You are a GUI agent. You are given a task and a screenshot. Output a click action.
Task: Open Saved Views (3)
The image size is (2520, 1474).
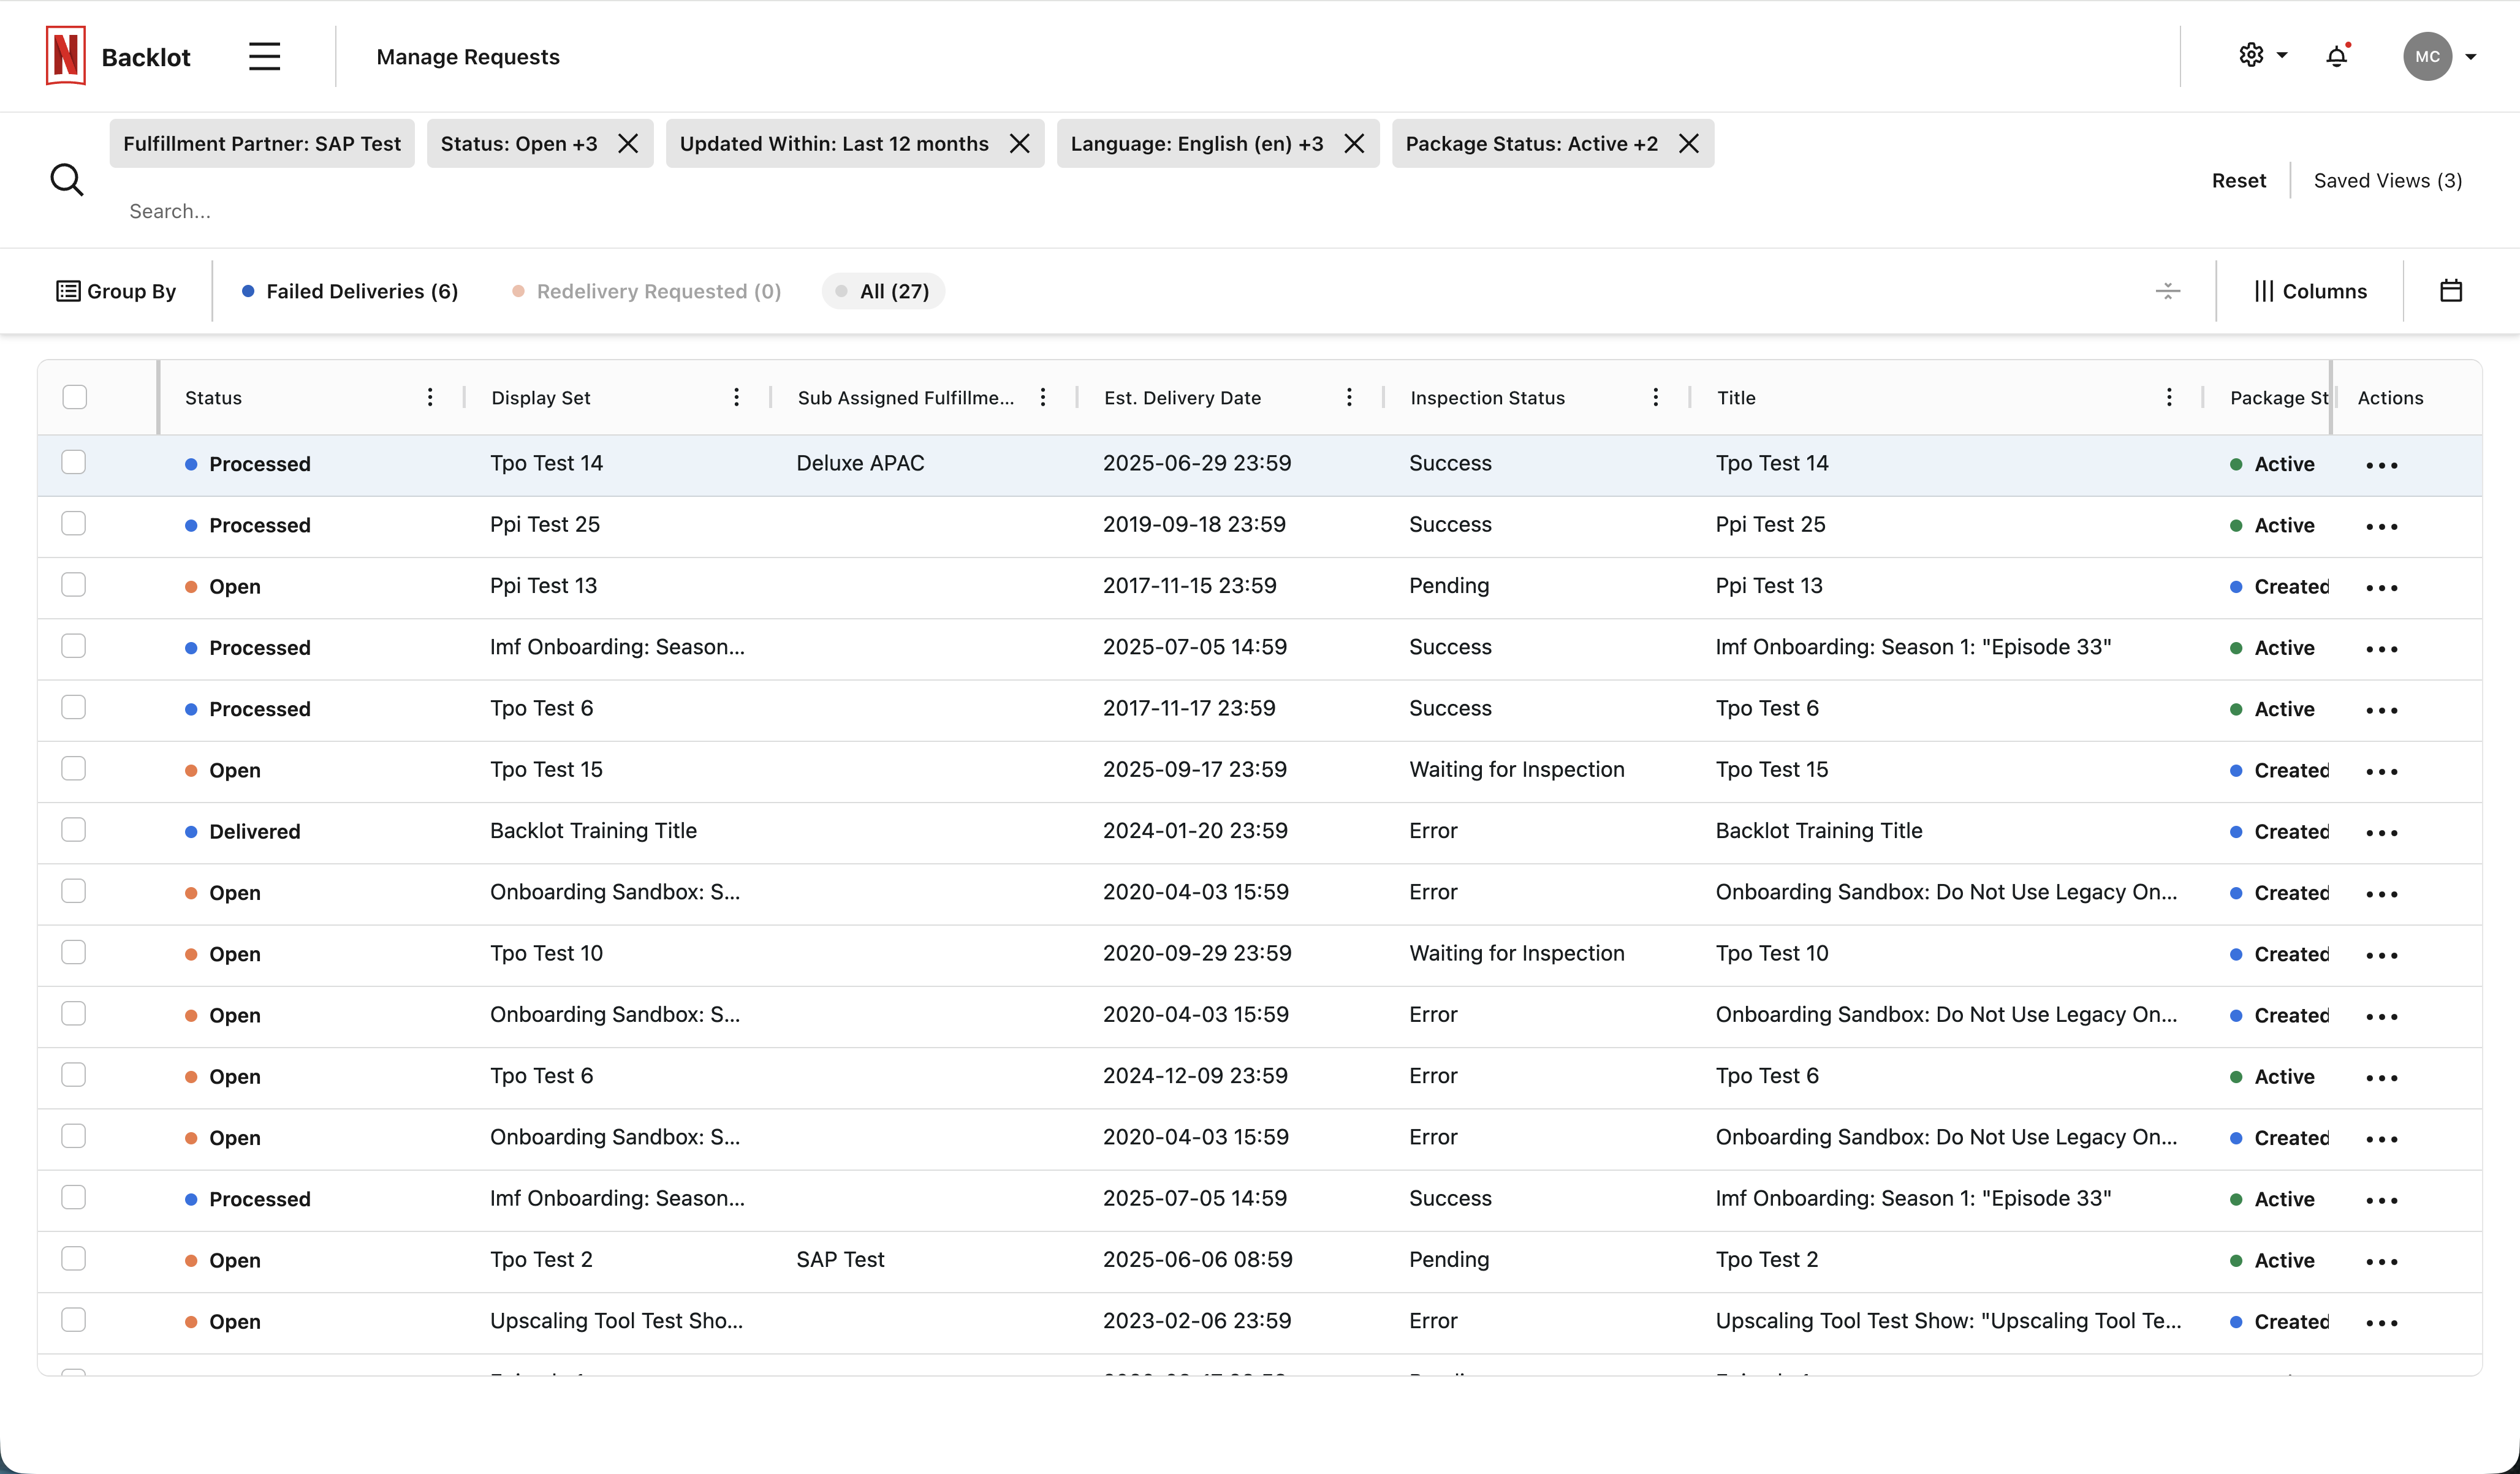tap(2387, 180)
